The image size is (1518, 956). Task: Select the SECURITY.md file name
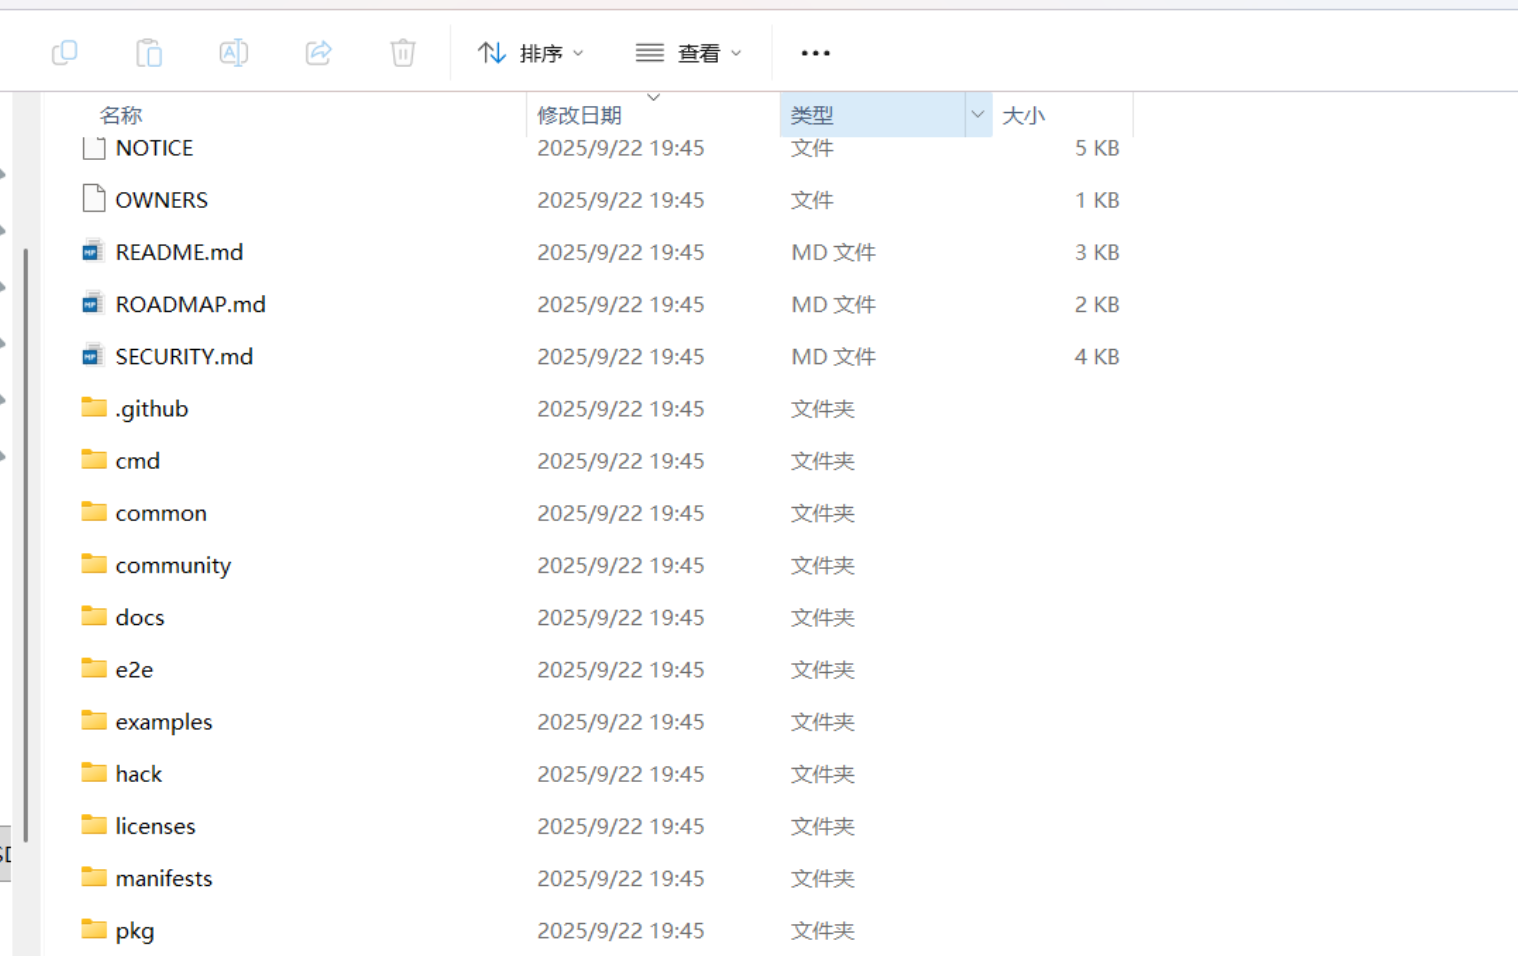(x=184, y=356)
